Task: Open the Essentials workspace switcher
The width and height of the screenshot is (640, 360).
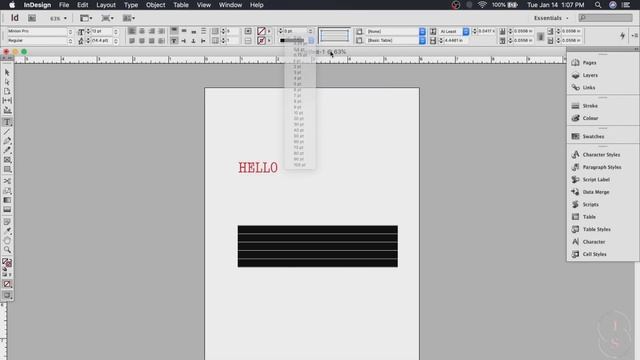Action: coord(551,18)
